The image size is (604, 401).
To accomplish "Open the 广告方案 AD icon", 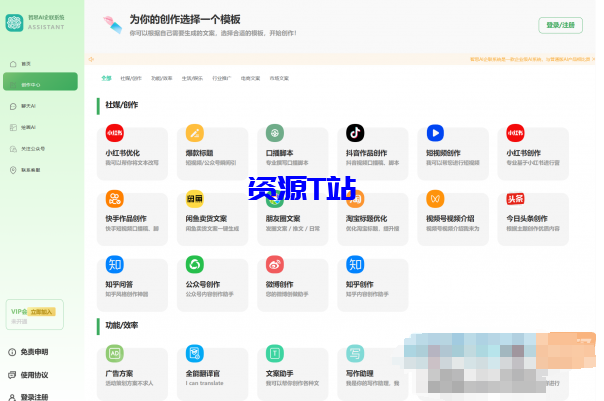I will pyautogui.click(x=114, y=354).
